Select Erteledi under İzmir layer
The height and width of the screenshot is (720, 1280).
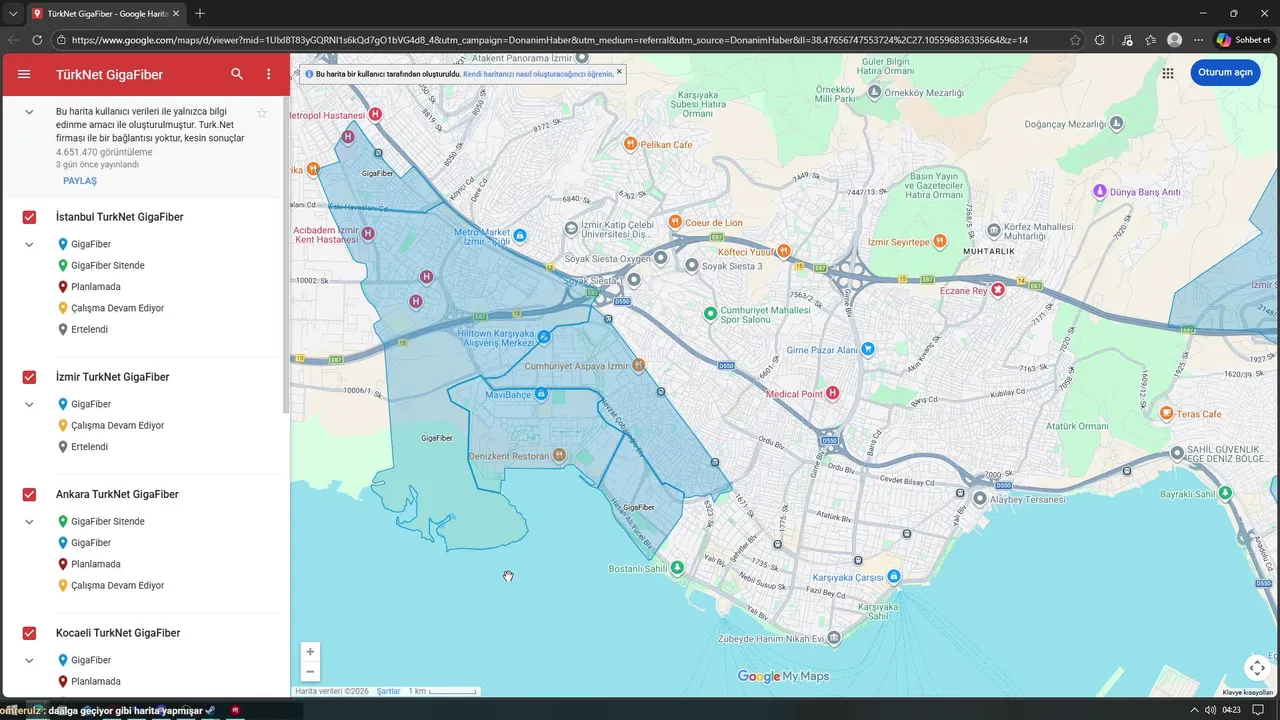click(89, 447)
